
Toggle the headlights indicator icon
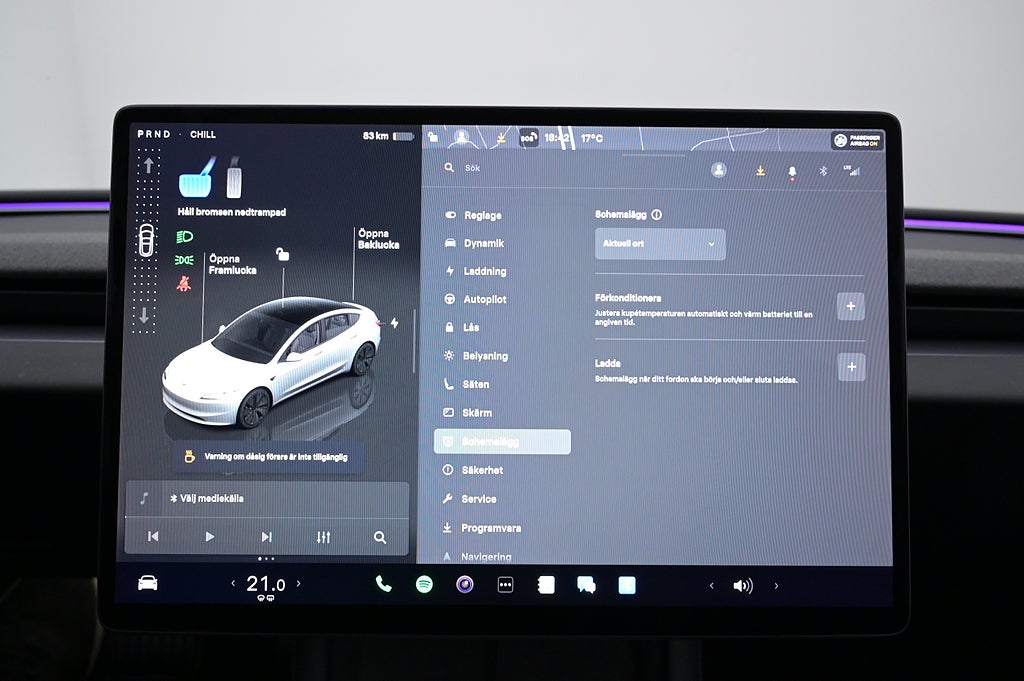pyautogui.click(x=184, y=237)
